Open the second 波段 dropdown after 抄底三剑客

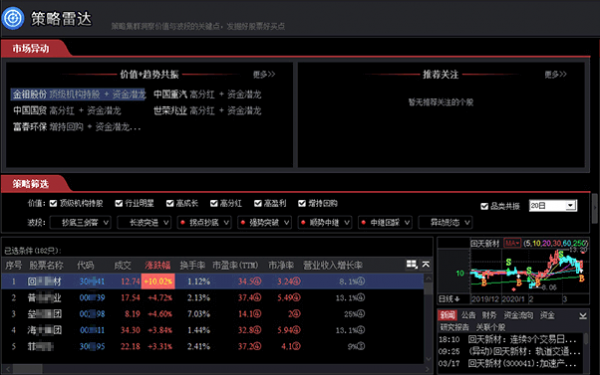coord(144,222)
